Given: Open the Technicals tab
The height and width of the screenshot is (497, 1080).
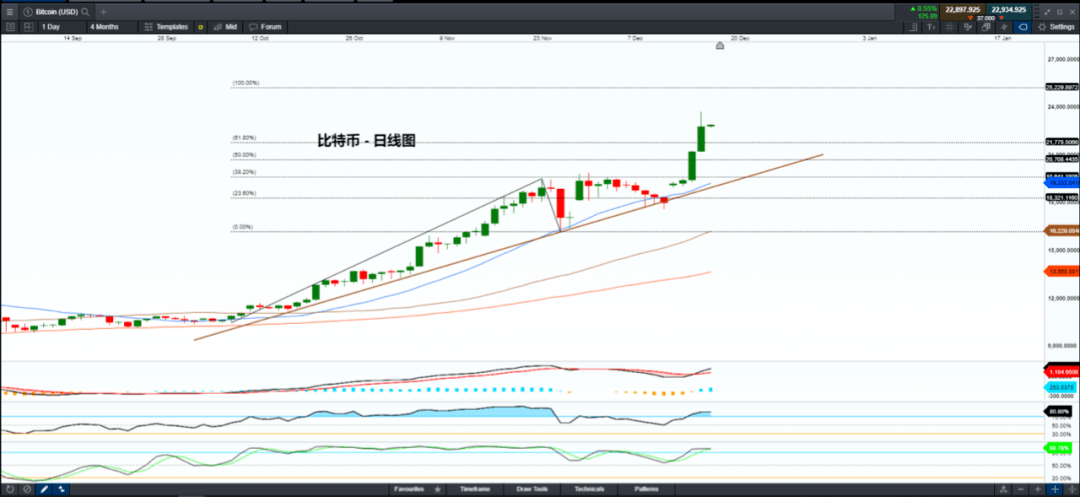Looking at the screenshot, I should 590,489.
